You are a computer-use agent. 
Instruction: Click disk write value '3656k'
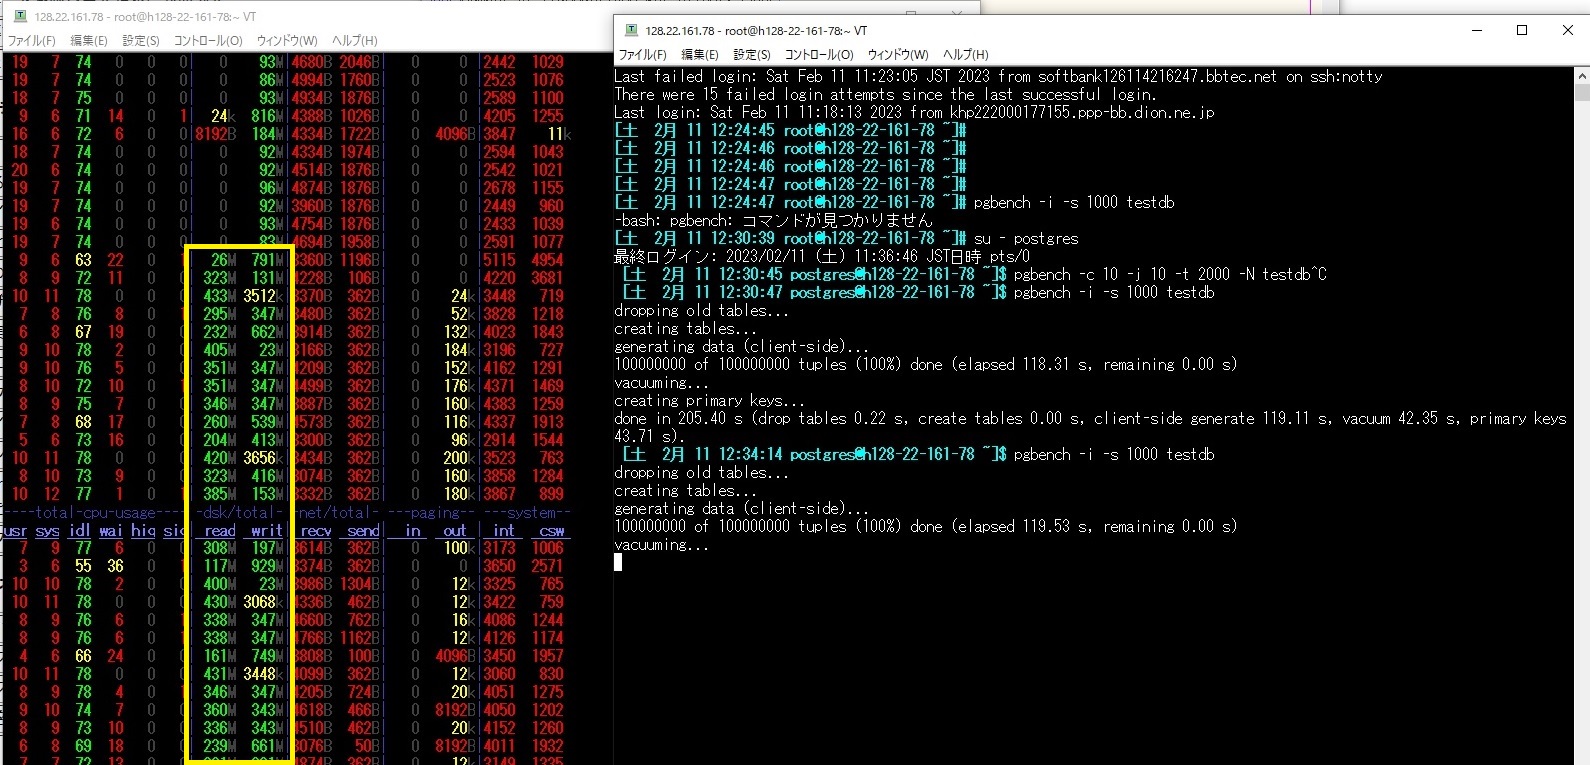point(263,458)
